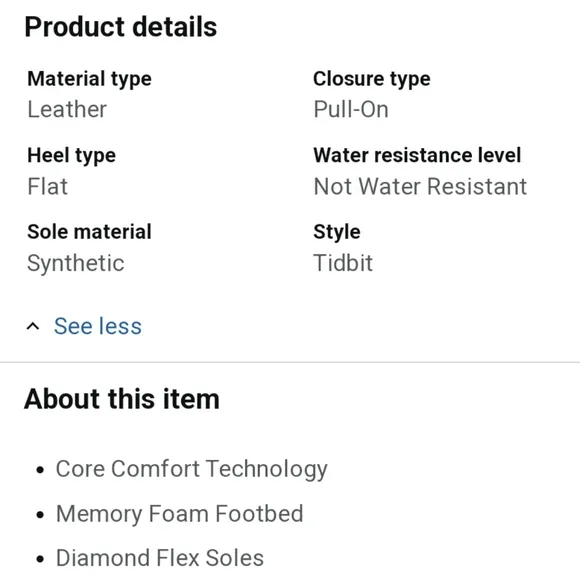Click the Sole material label
The width and height of the screenshot is (580, 580).
click(x=90, y=232)
